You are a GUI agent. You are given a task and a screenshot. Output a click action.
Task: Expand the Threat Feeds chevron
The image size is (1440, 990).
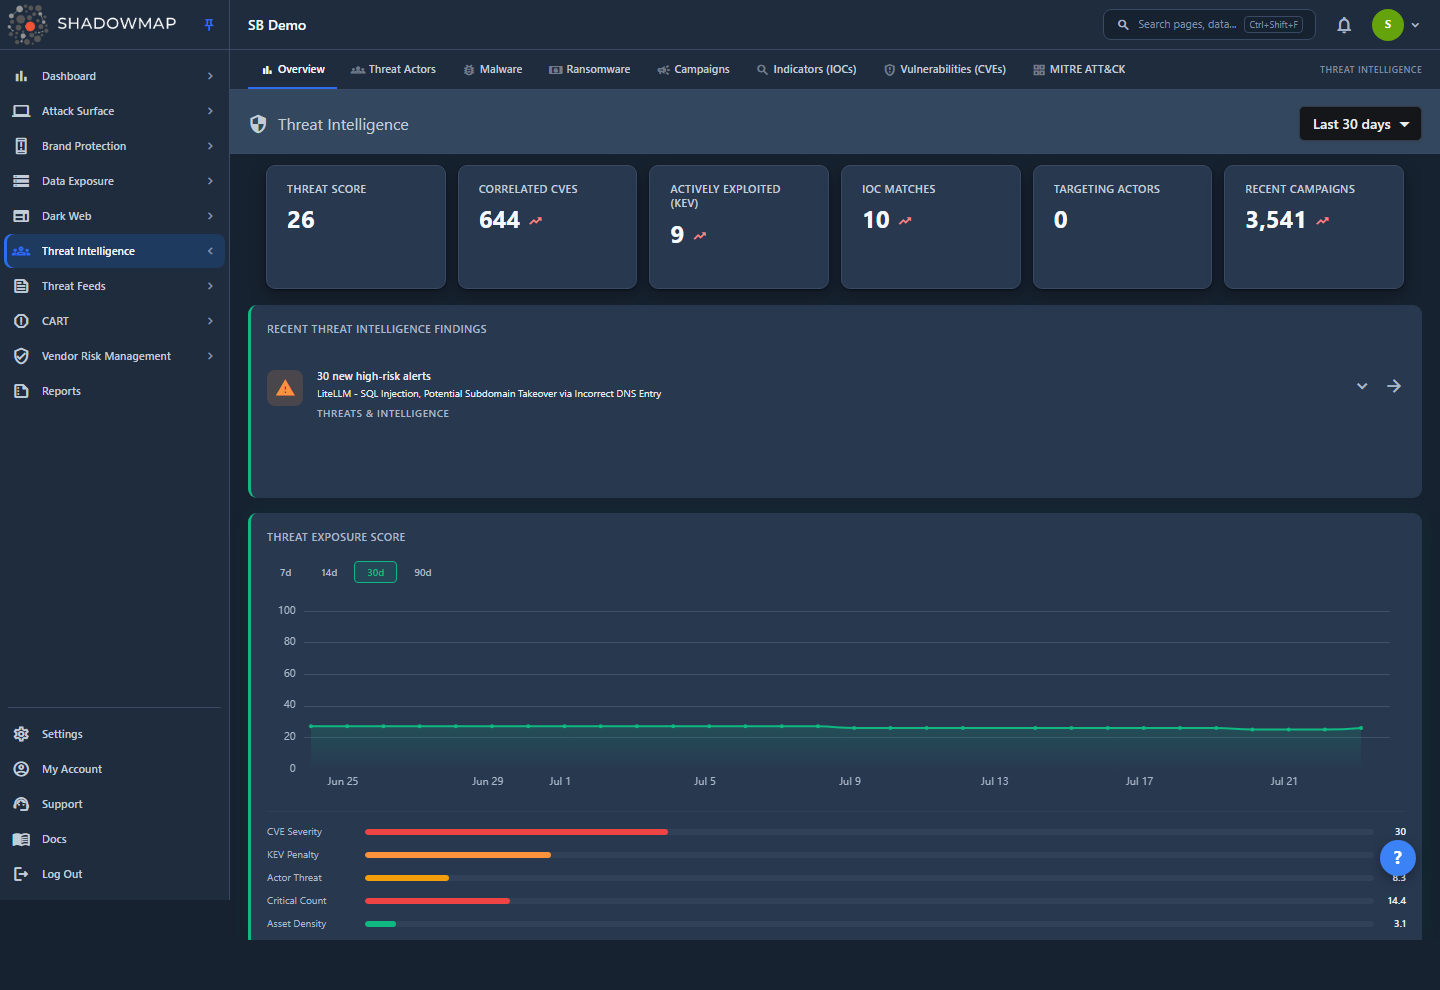(x=210, y=286)
